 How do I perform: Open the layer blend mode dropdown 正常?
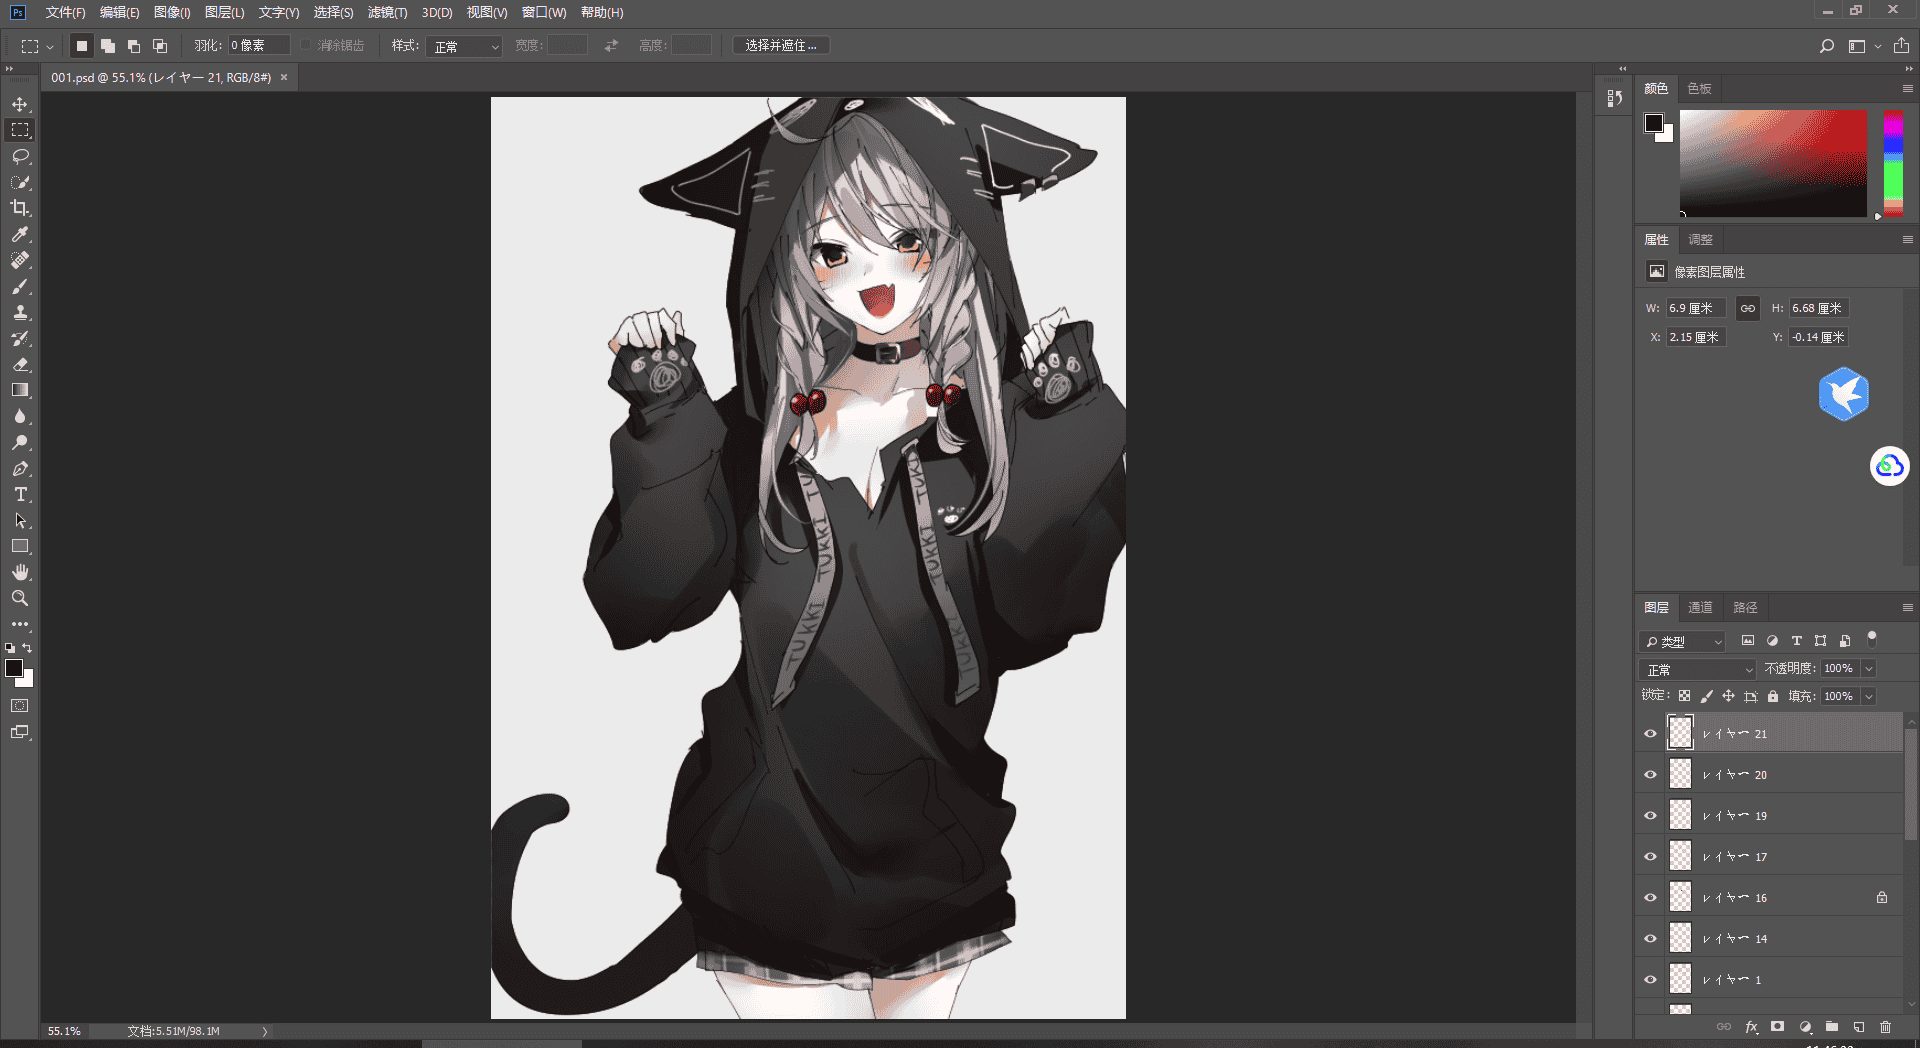coord(1697,669)
